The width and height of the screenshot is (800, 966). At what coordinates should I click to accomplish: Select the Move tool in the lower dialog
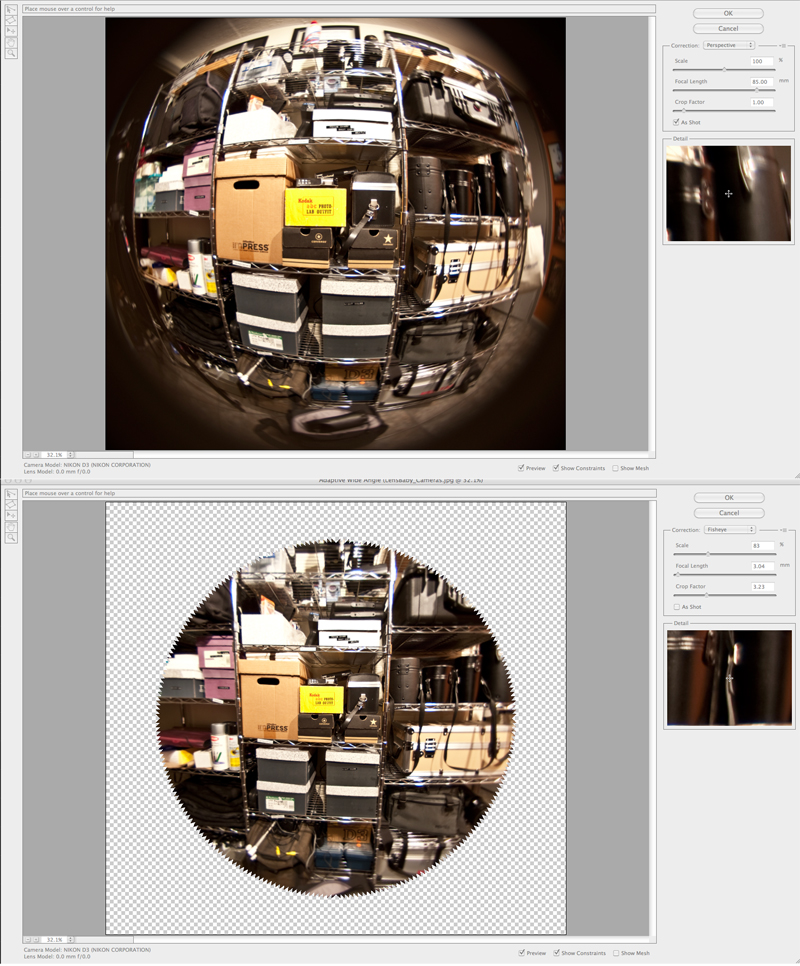(x=11, y=516)
